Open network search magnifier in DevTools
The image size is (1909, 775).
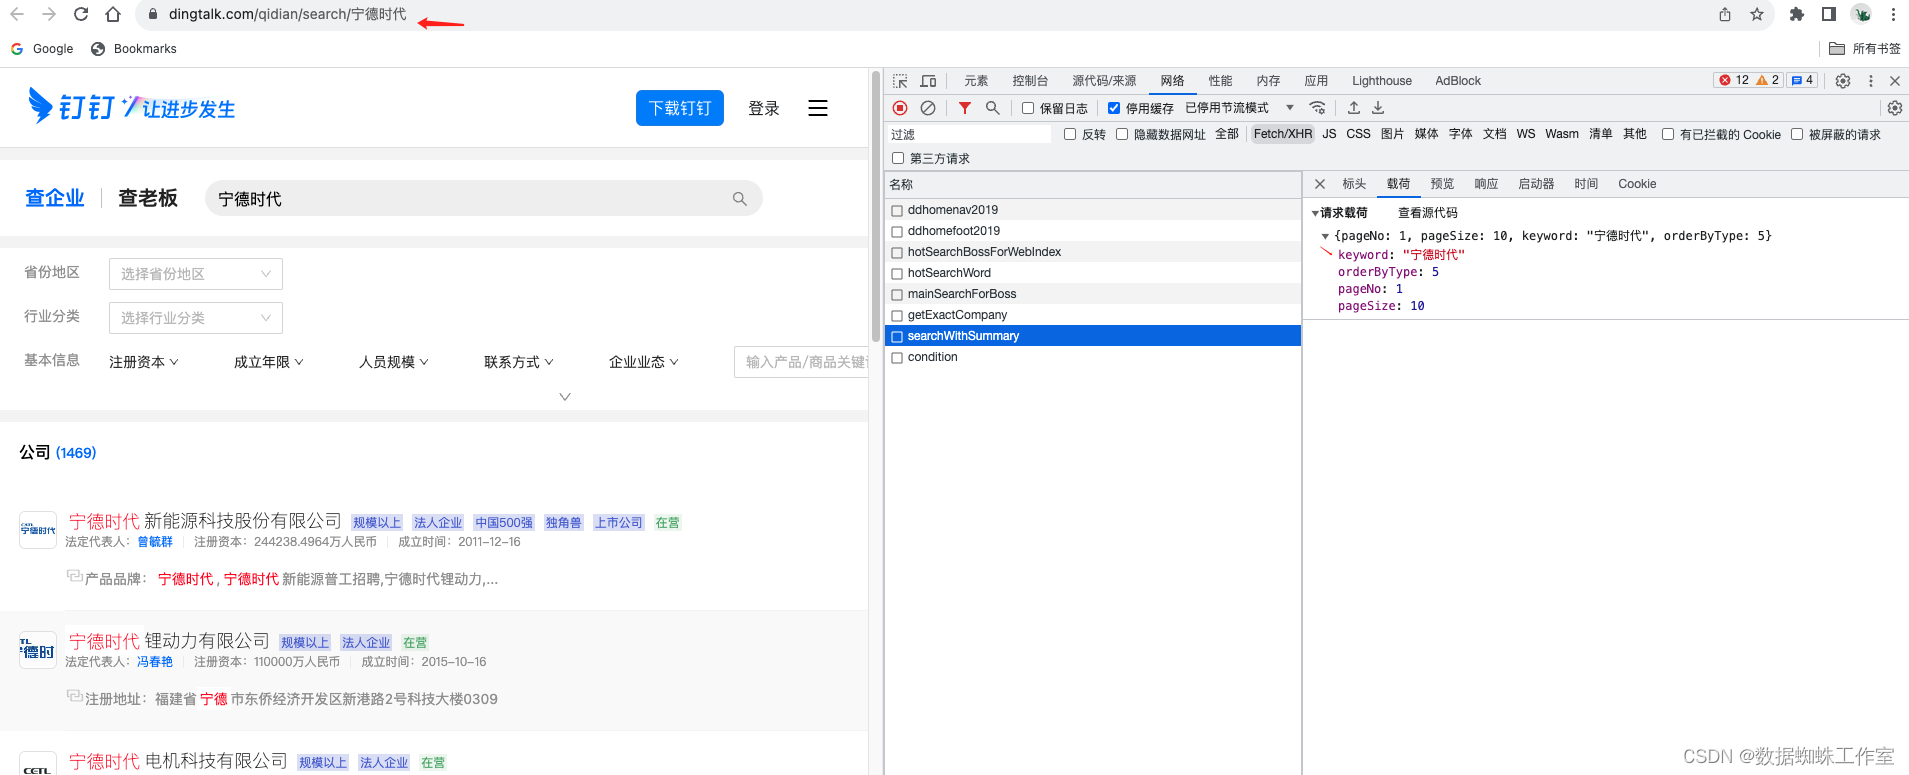[x=993, y=108]
